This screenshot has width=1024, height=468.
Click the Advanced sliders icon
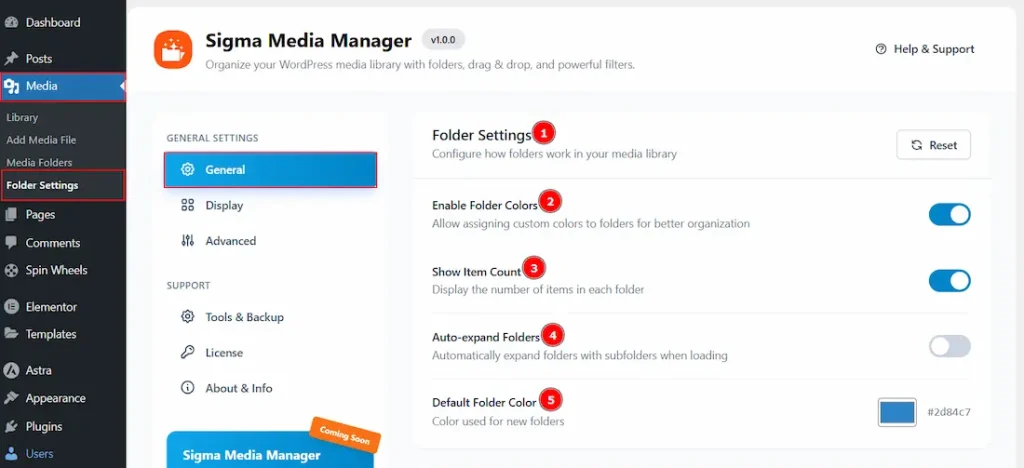click(188, 241)
